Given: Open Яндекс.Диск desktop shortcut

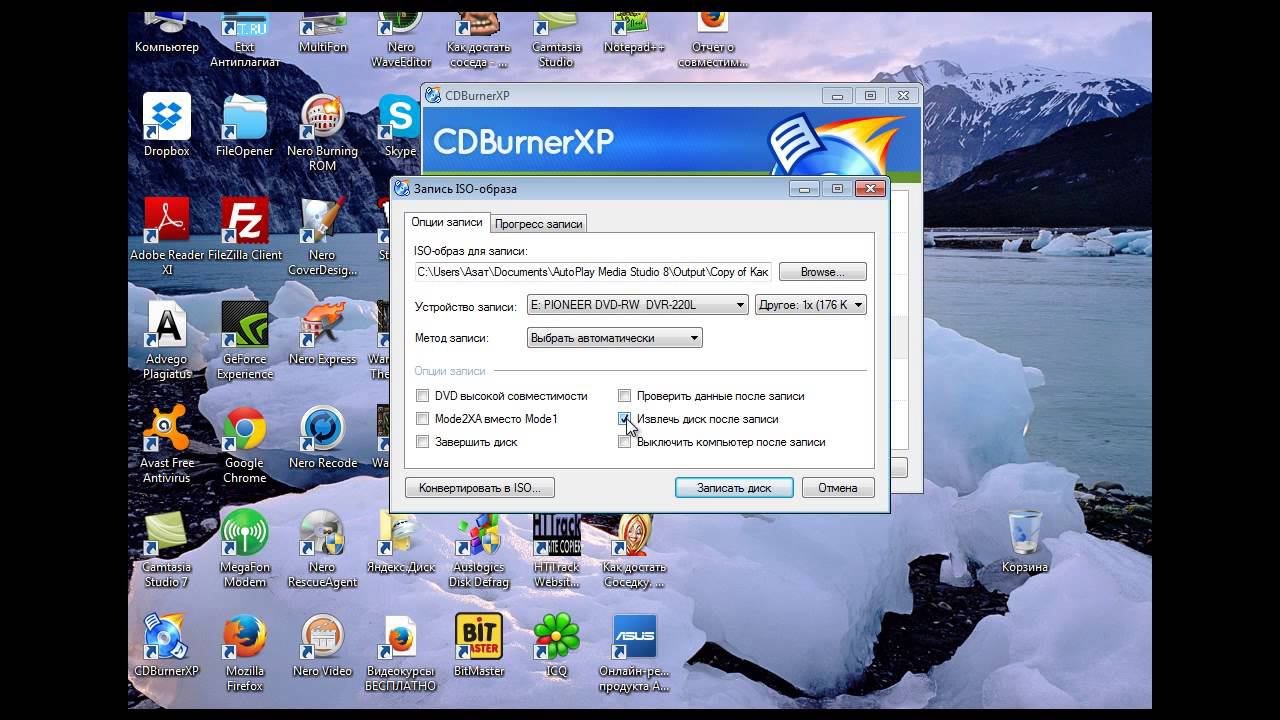Looking at the screenshot, I should [x=400, y=541].
